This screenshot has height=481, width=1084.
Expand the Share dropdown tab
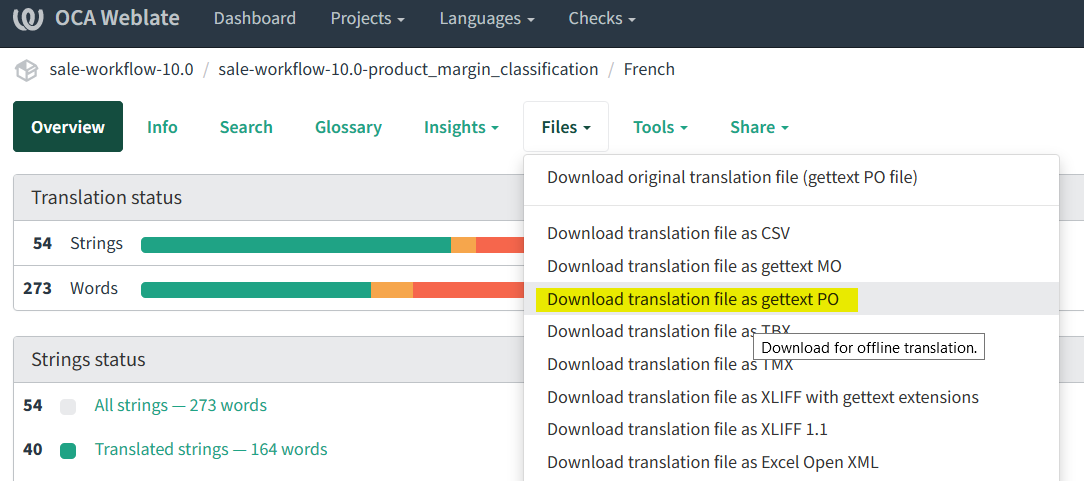point(759,127)
